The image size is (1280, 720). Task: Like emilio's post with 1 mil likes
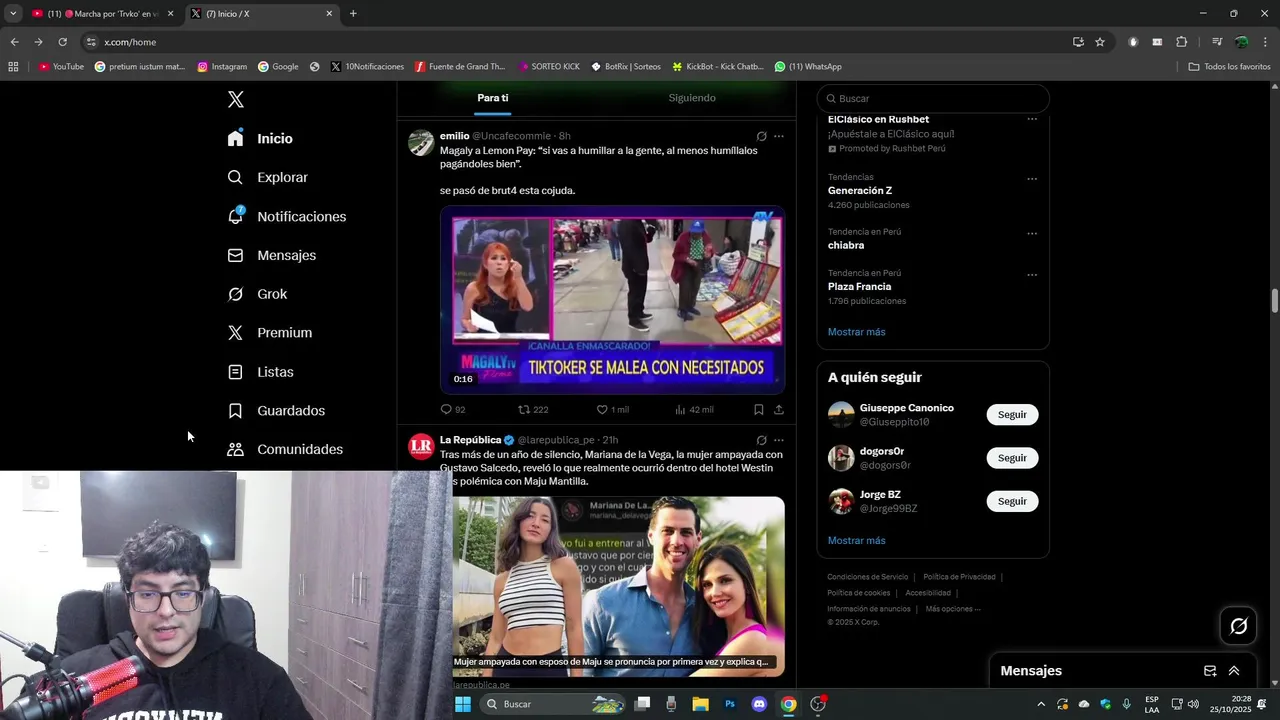613,409
